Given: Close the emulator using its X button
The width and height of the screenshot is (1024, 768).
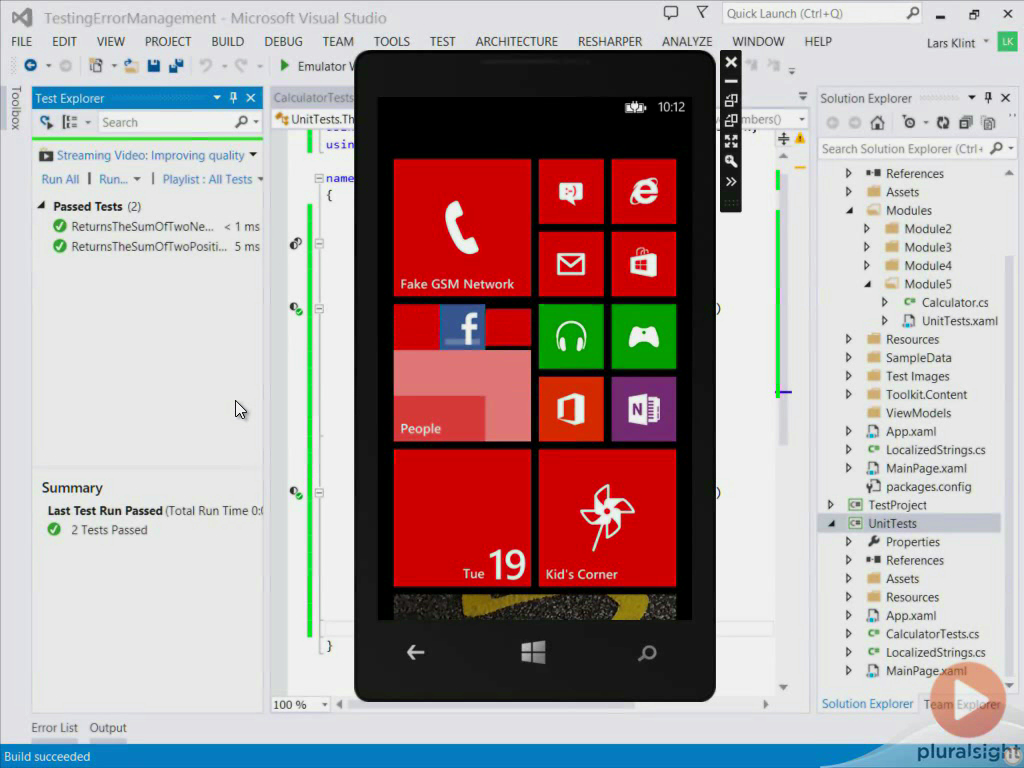Looking at the screenshot, I should pos(731,62).
